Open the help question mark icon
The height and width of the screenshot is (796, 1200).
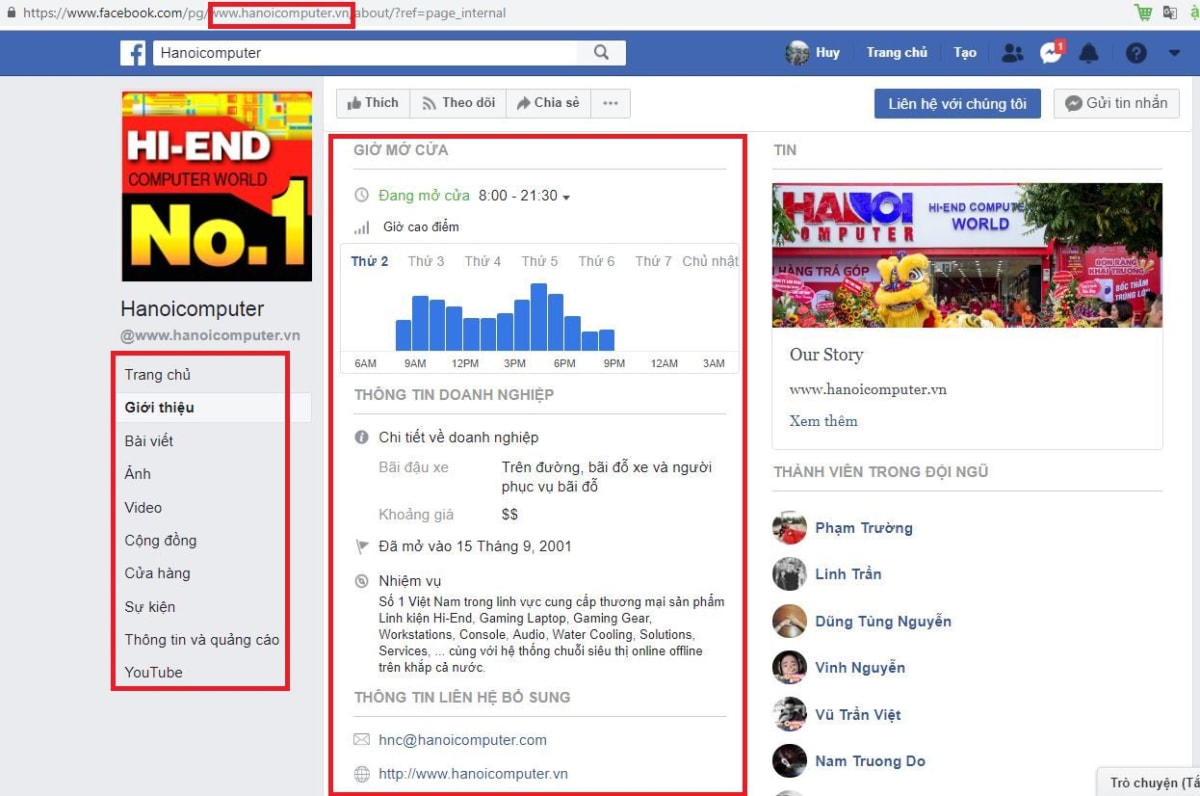[1136, 53]
